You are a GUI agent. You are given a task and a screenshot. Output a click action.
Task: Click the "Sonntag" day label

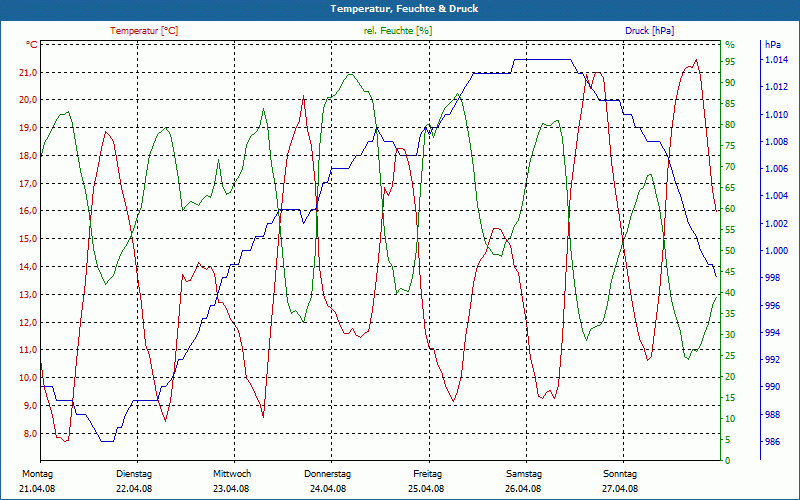(620, 474)
